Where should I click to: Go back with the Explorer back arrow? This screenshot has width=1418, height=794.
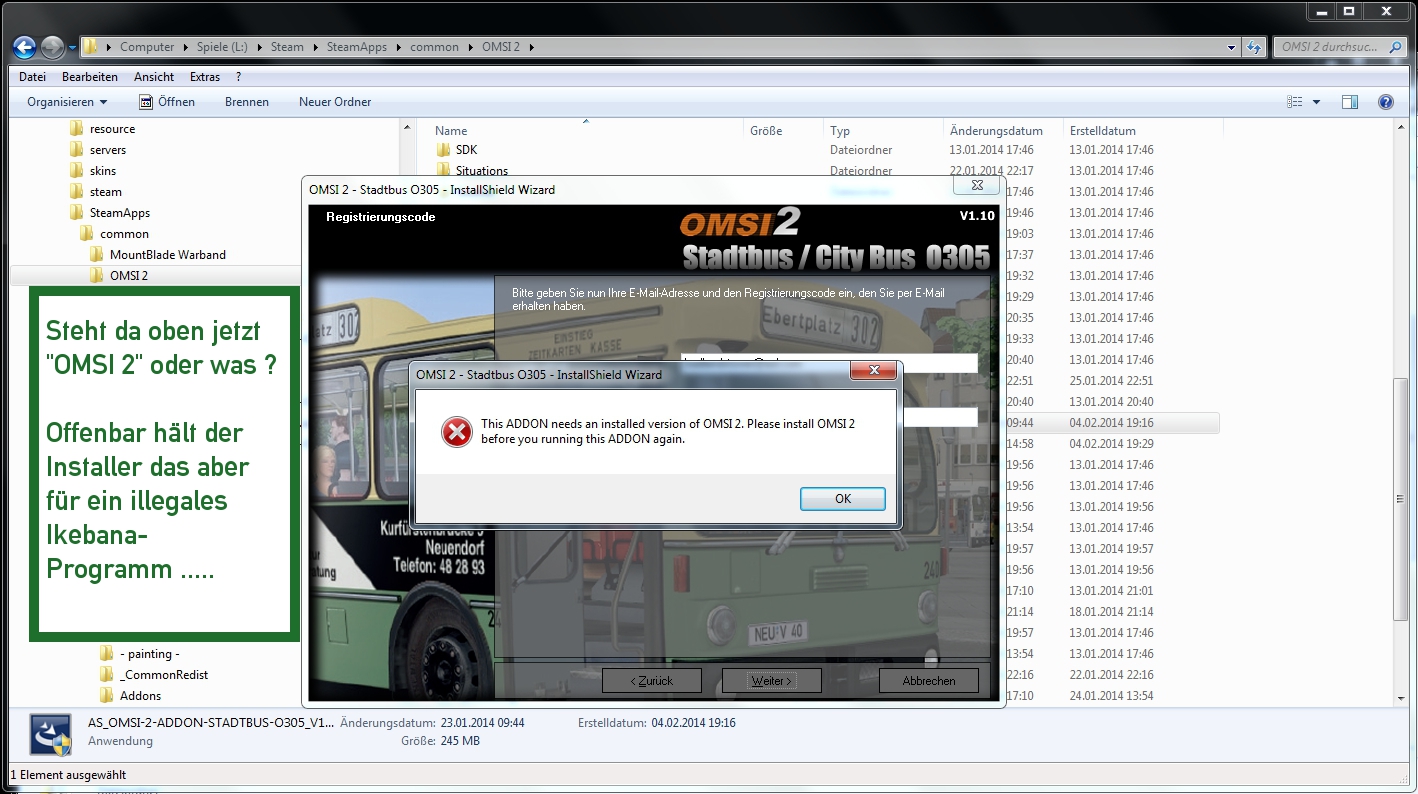pos(24,47)
